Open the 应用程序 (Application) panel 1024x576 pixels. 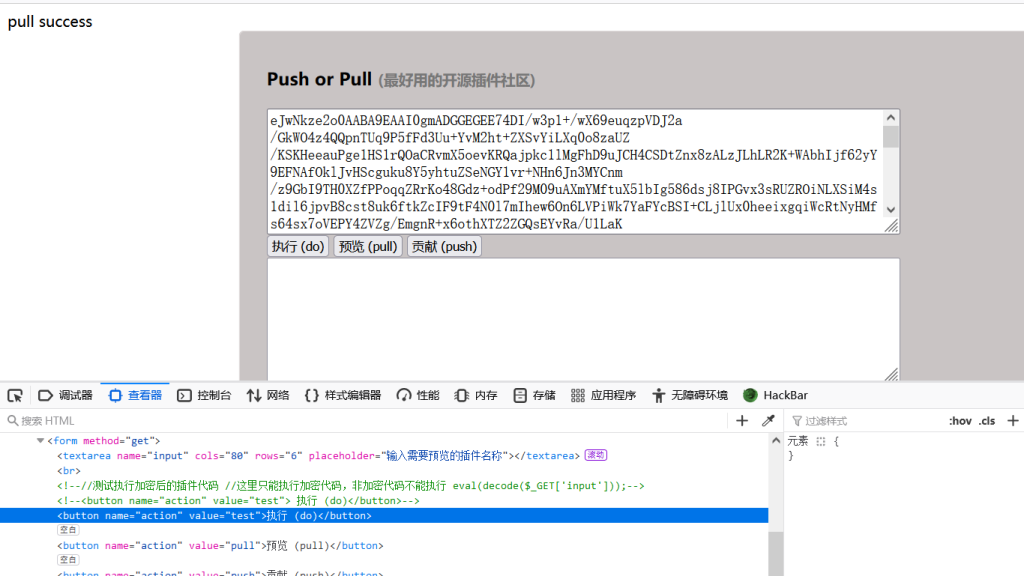tap(603, 395)
